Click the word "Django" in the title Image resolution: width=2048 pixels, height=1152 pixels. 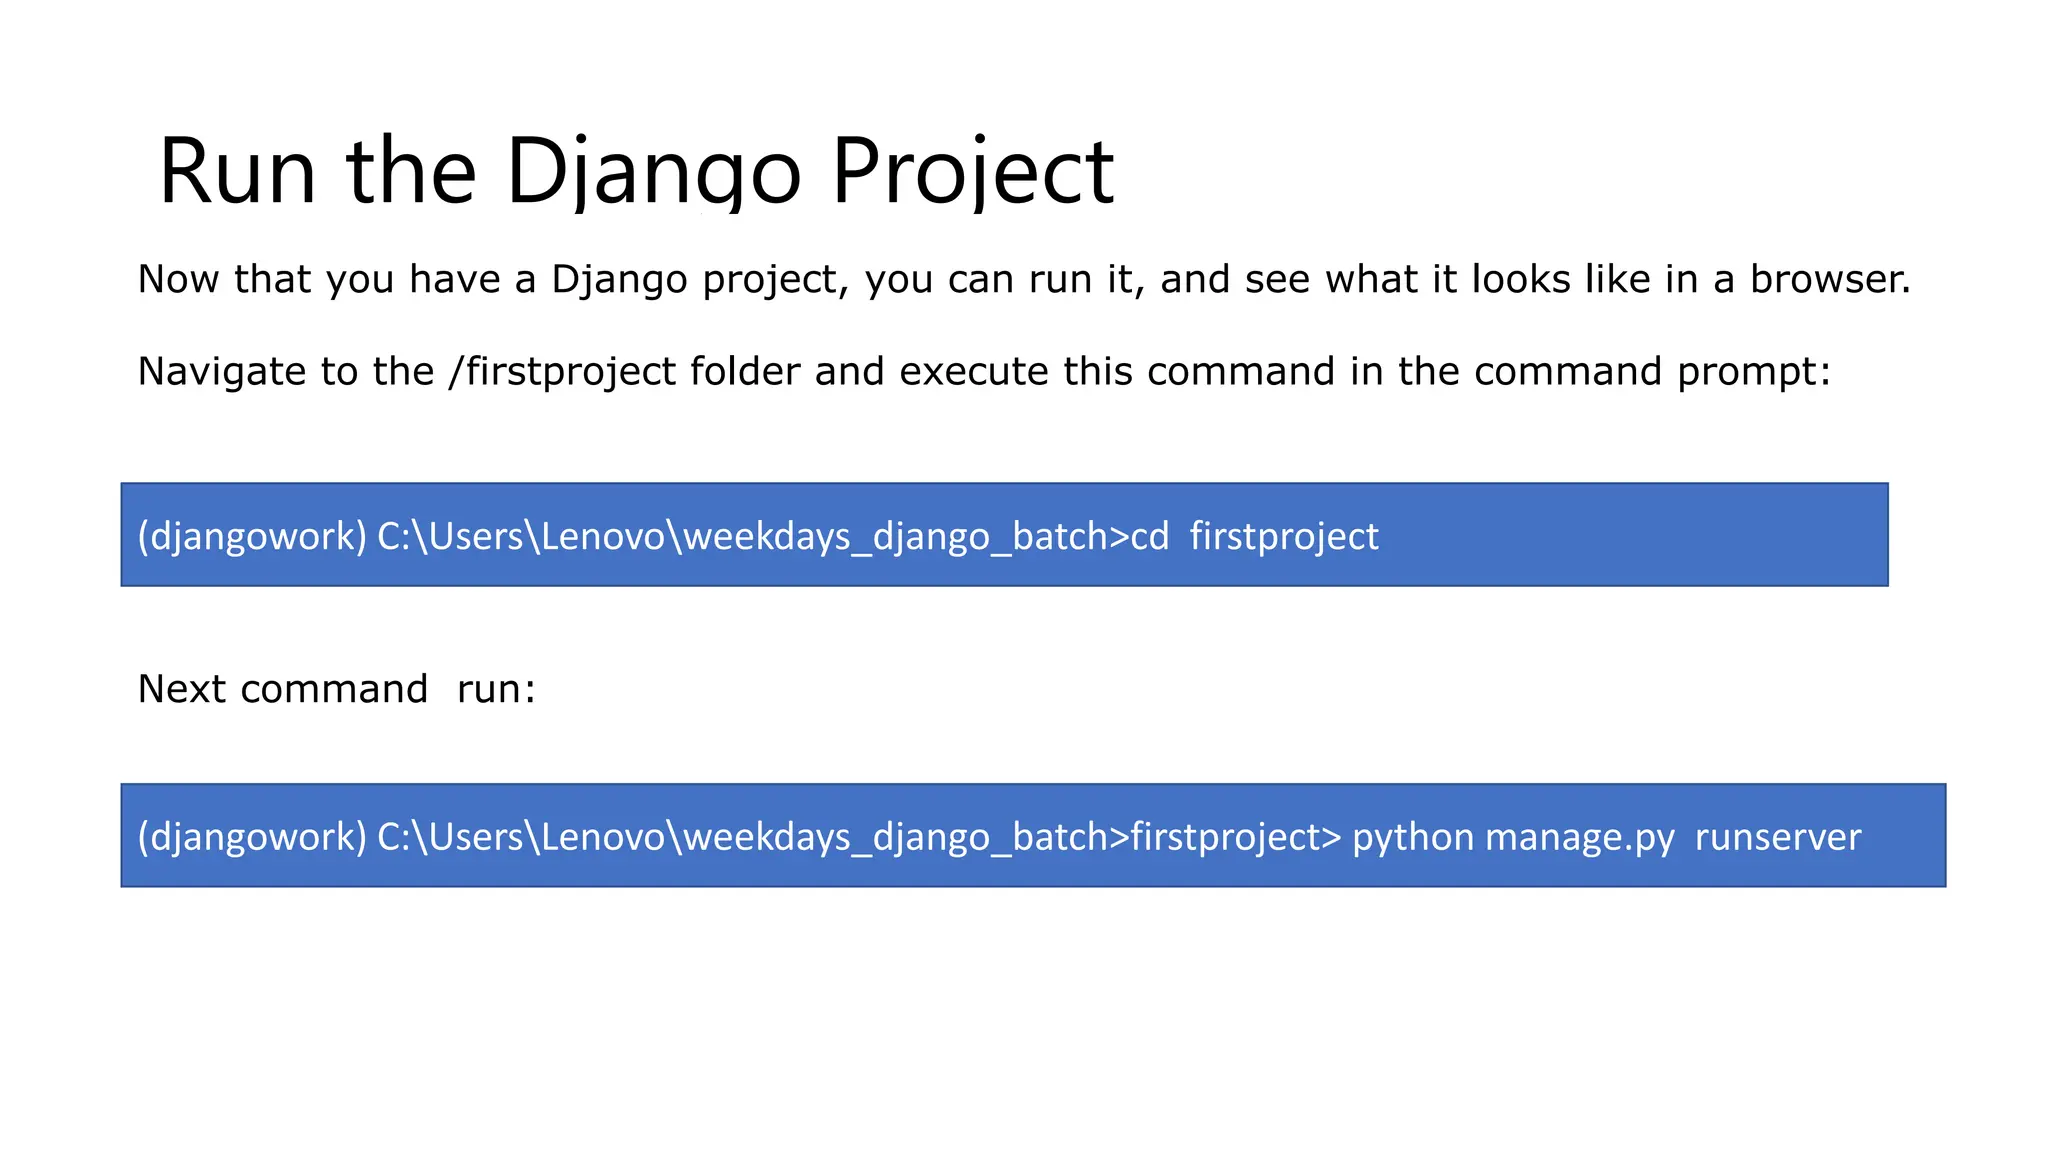coord(653,172)
